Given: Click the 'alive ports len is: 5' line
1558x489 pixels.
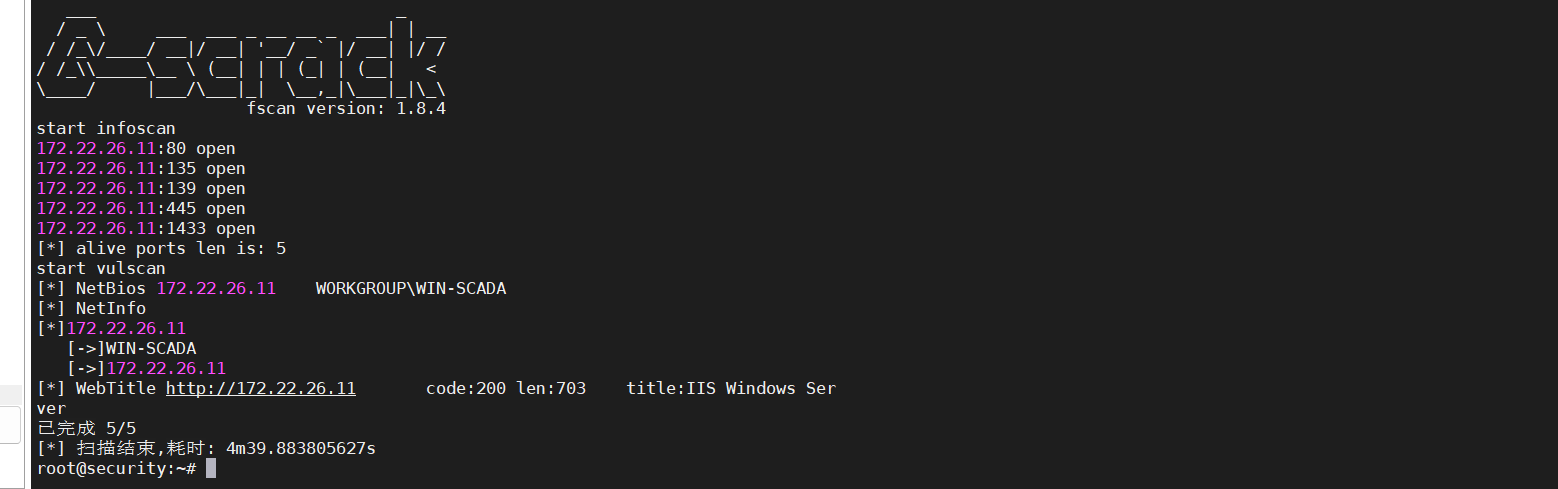Looking at the screenshot, I should [x=160, y=248].
